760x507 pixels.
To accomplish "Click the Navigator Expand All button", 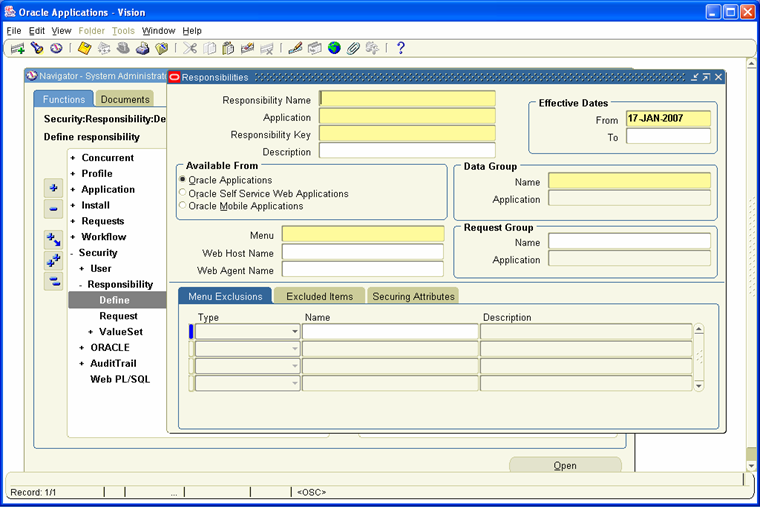I will (x=53, y=260).
